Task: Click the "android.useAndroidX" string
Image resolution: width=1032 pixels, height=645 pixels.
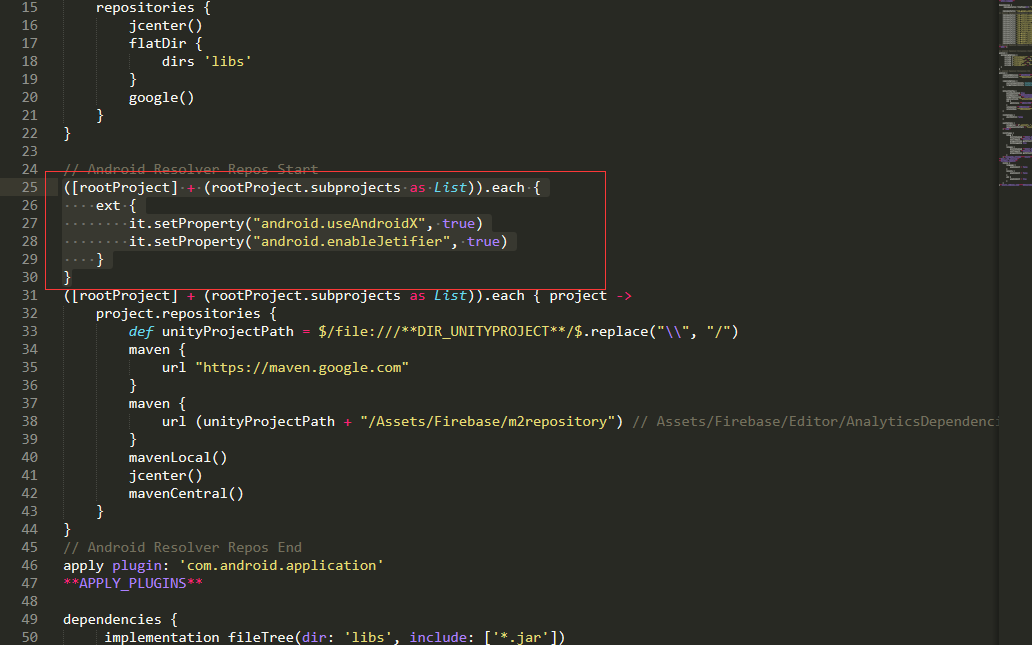Action: [340, 223]
